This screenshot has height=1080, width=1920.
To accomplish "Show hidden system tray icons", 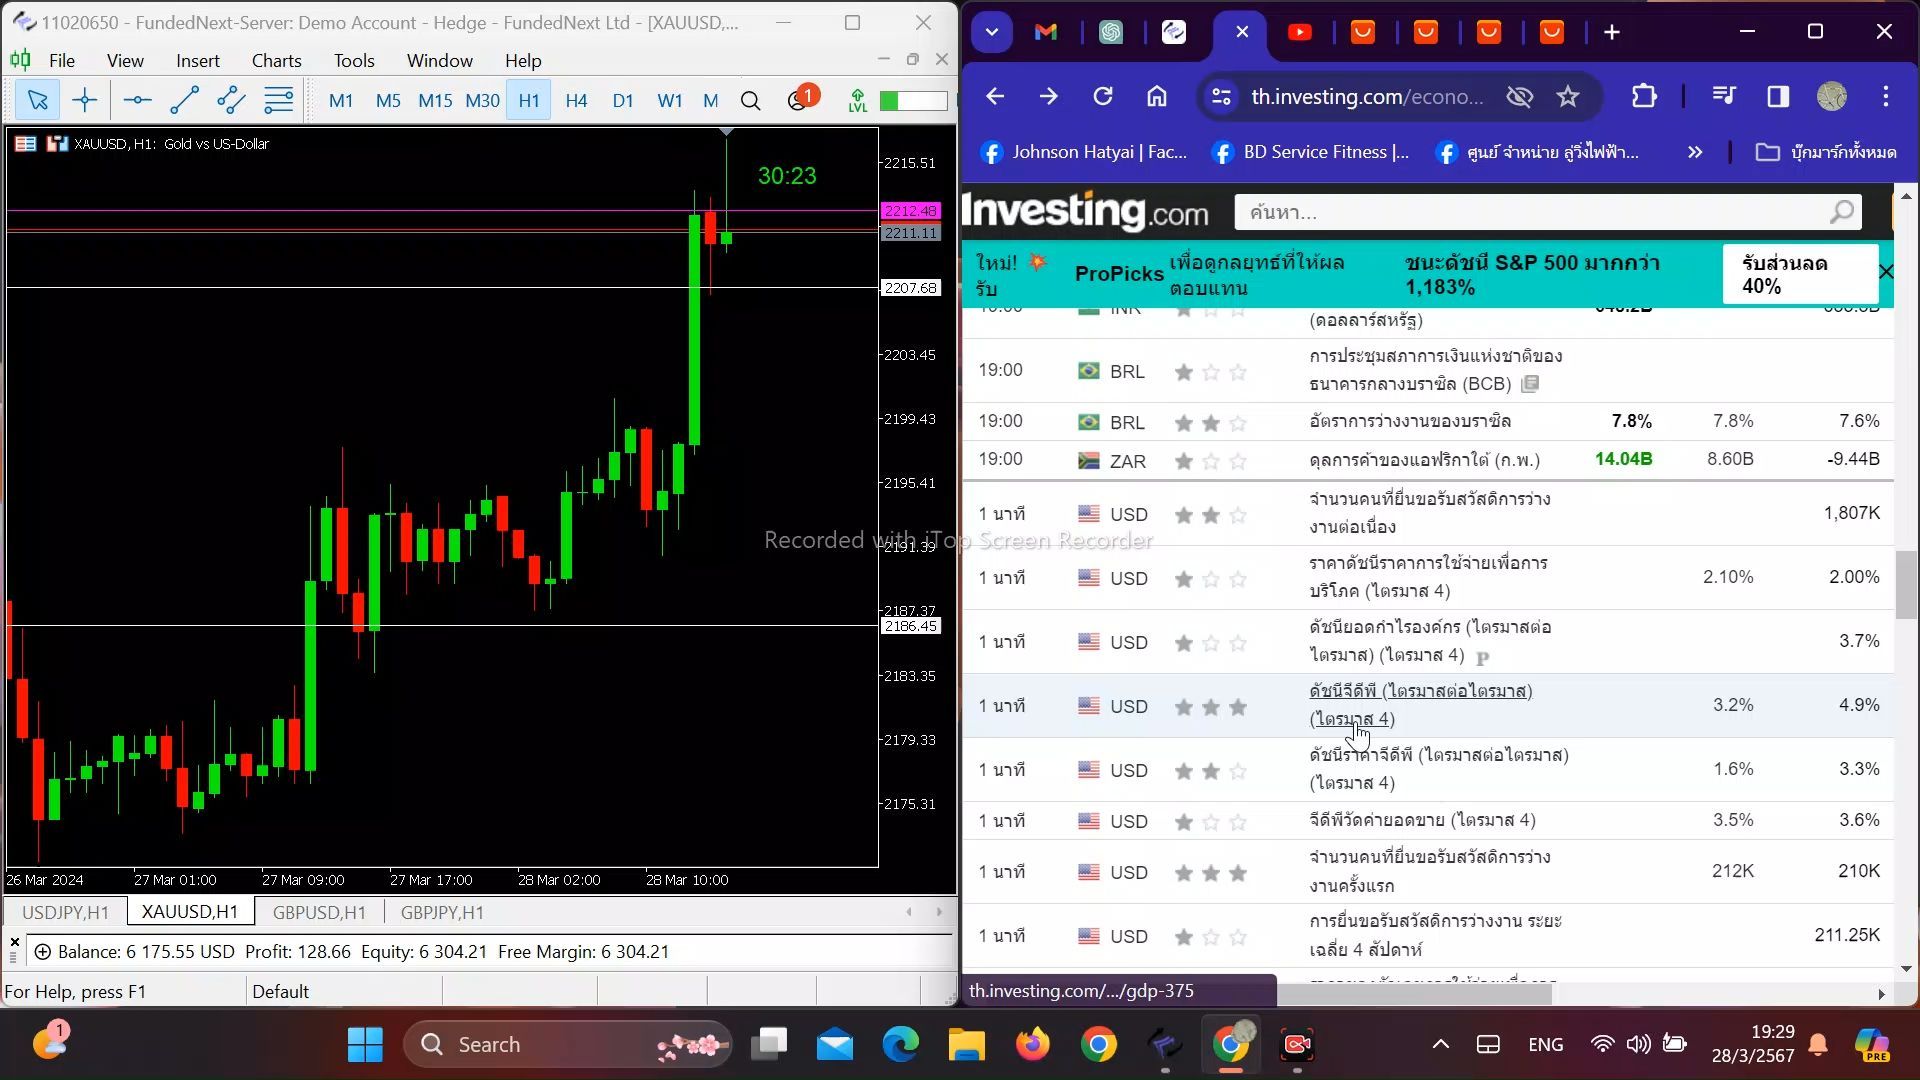I will [1440, 1044].
